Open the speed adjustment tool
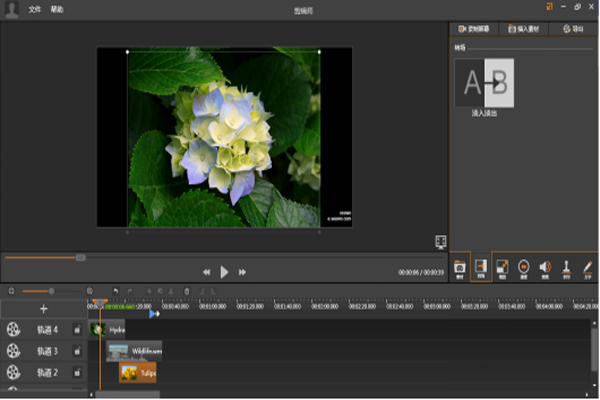The width and height of the screenshot is (600, 400). (x=524, y=267)
